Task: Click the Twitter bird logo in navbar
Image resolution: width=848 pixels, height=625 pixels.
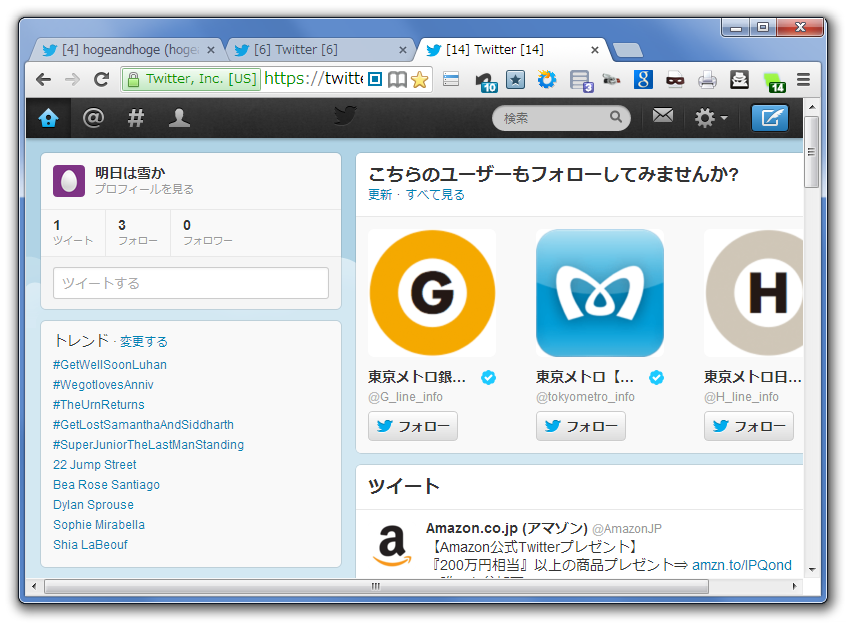Action: [345, 115]
